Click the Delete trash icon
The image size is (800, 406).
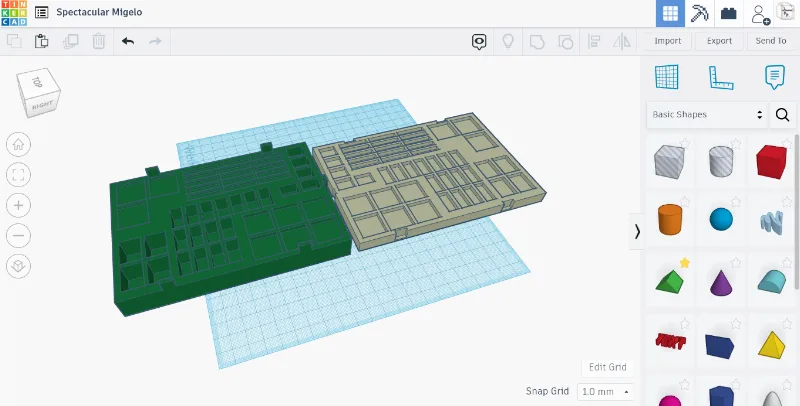[x=98, y=41]
